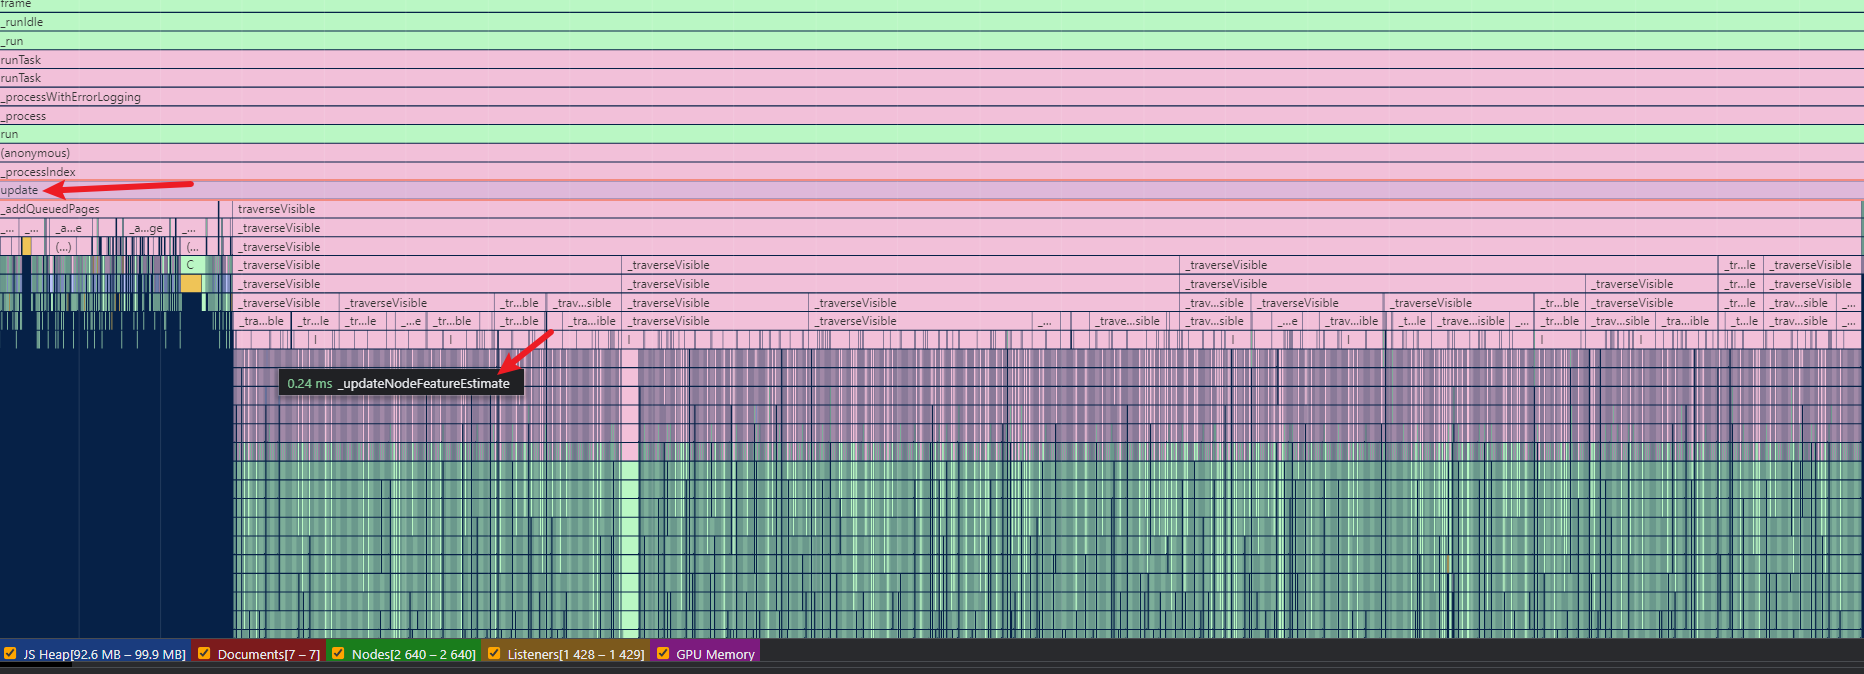Select the _trave...sible truncated frame
Viewport: 1864px width, 674px height.
click(1128, 321)
